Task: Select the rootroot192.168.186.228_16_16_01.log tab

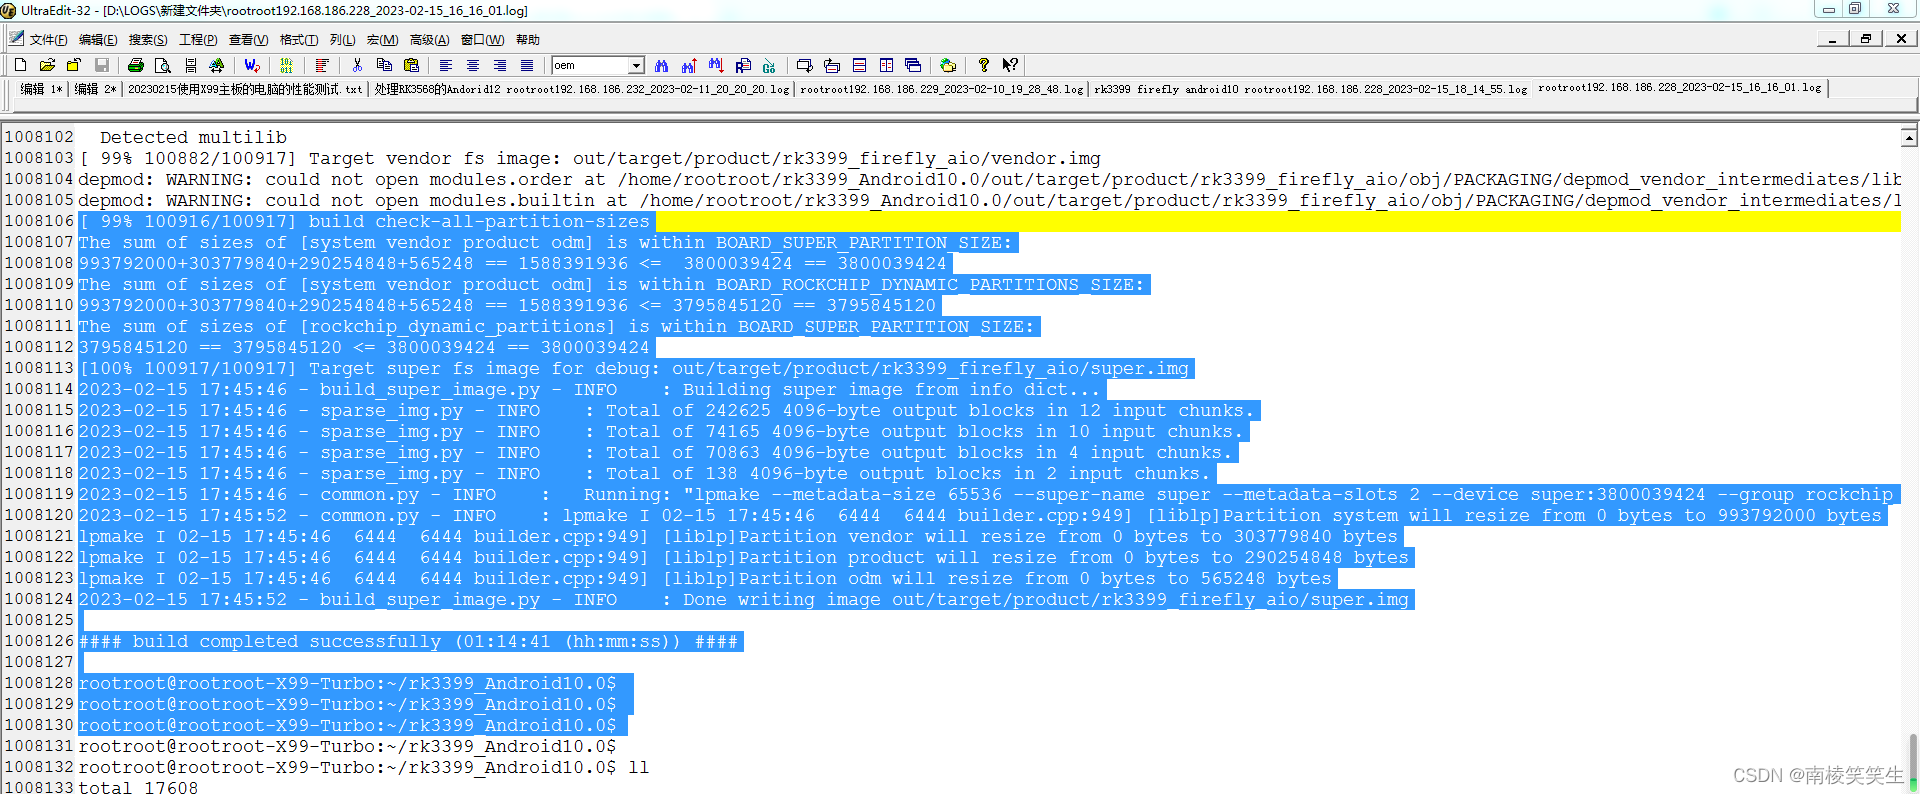Action: tap(1680, 88)
